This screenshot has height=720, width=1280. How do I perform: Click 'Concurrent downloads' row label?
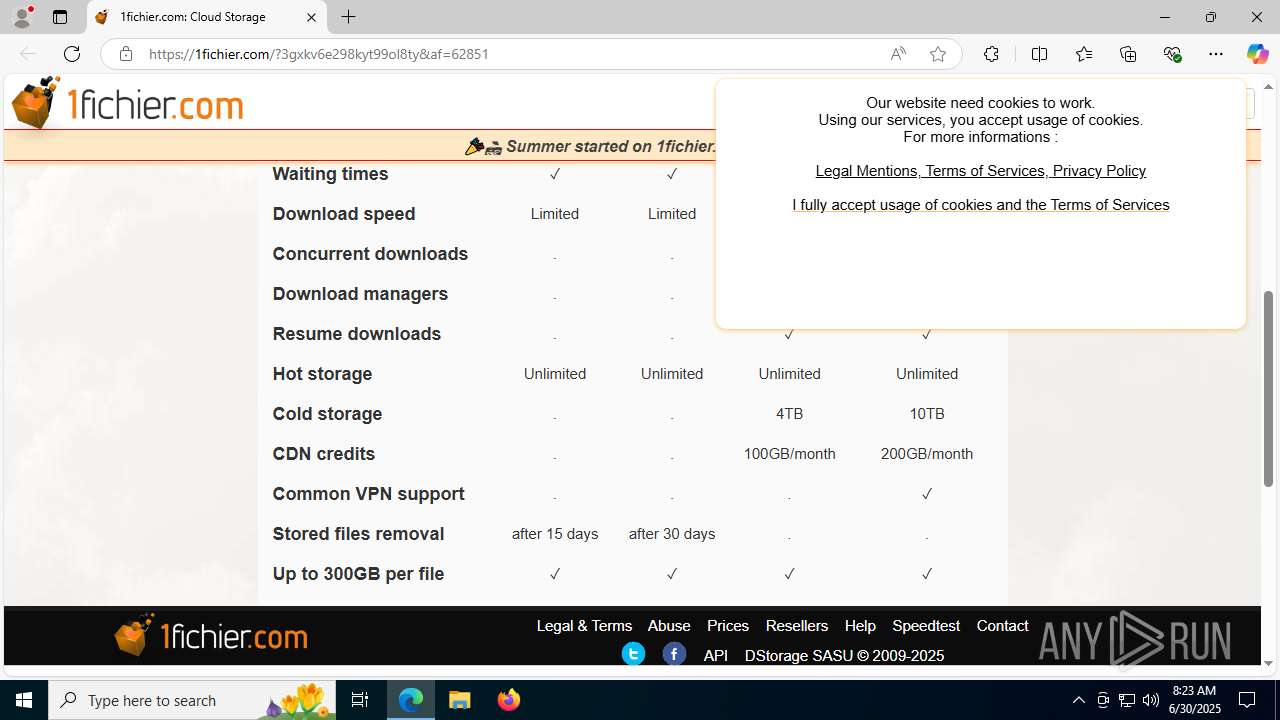coord(370,253)
